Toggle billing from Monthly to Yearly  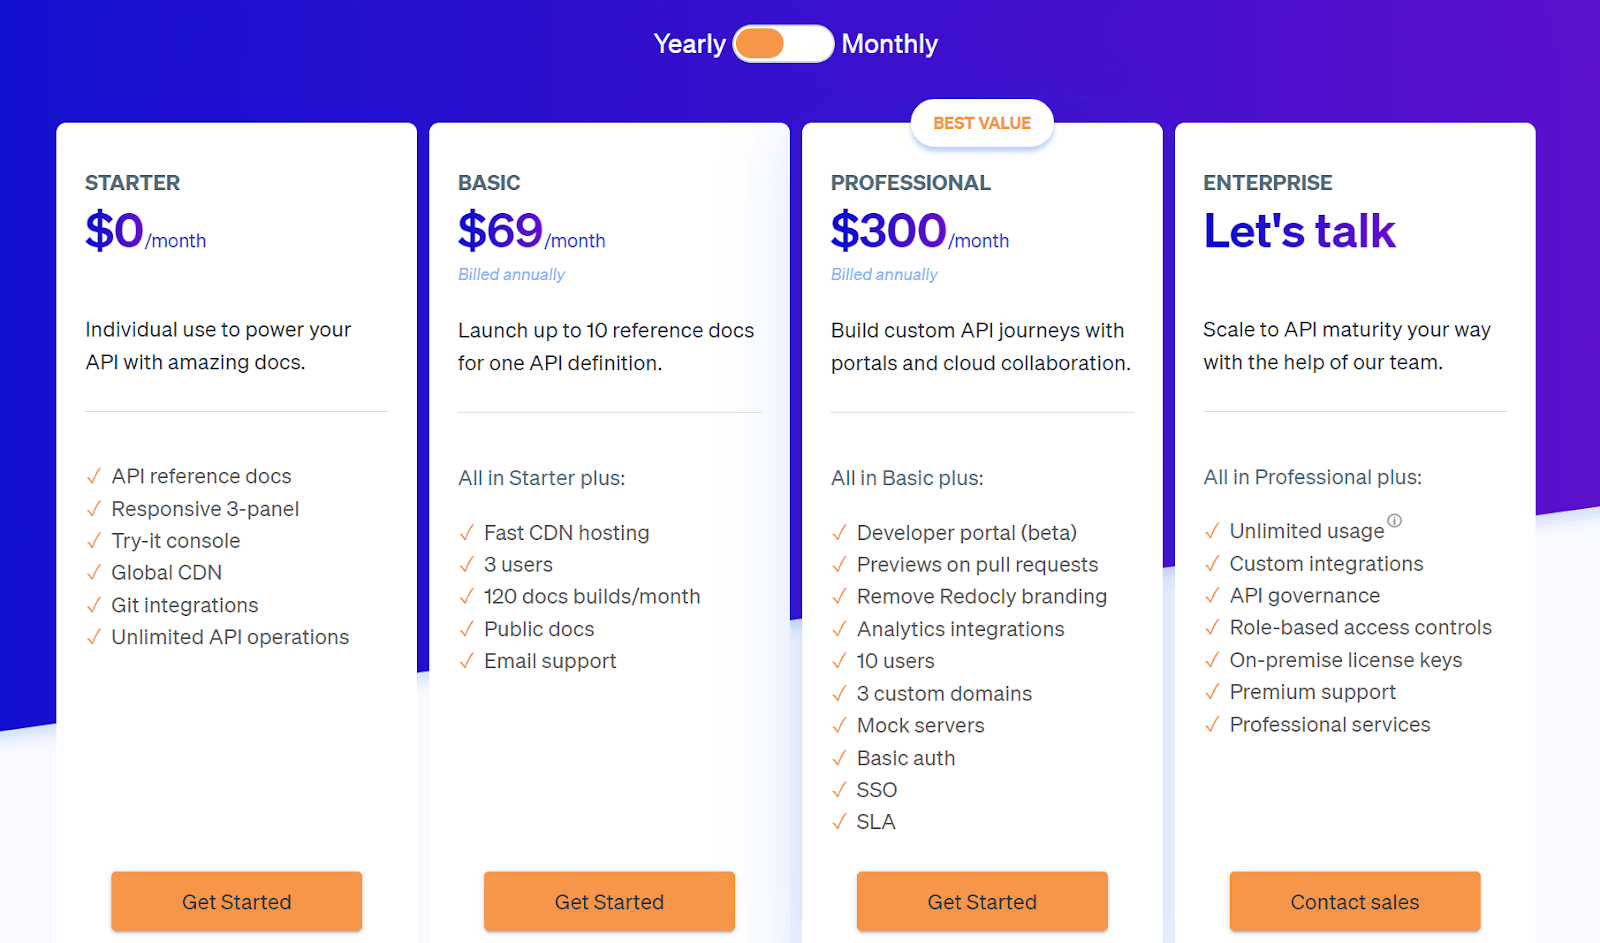click(x=689, y=43)
